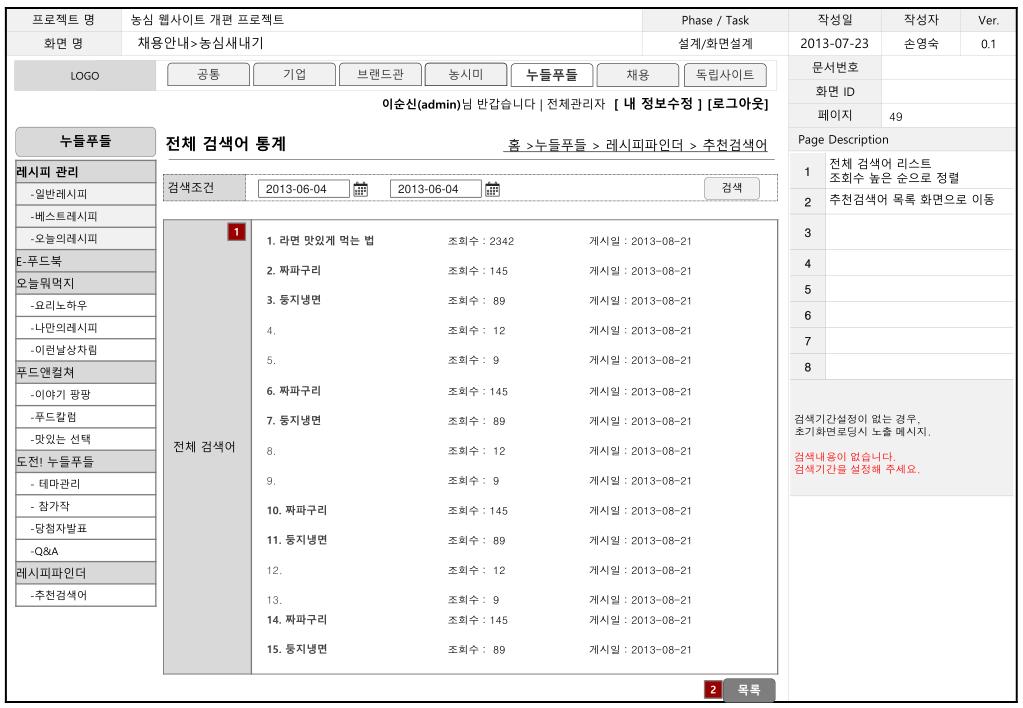Click breadcrumb link 레시피파인더
This screenshot has width=1023, height=708.
pos(645,145)
